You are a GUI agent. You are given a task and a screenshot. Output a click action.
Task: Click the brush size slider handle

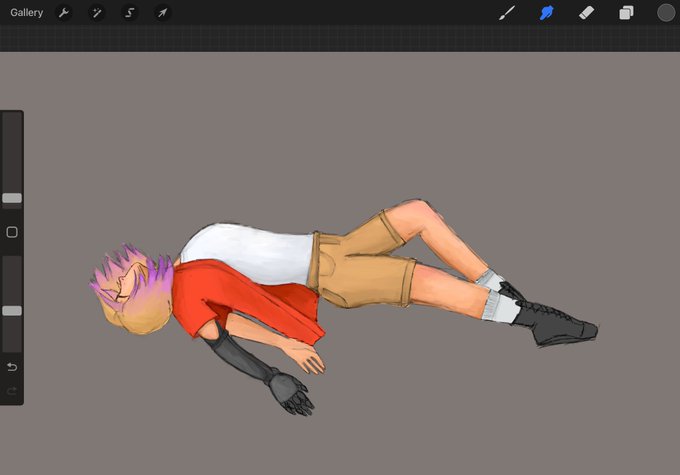[x=12, y=198]
